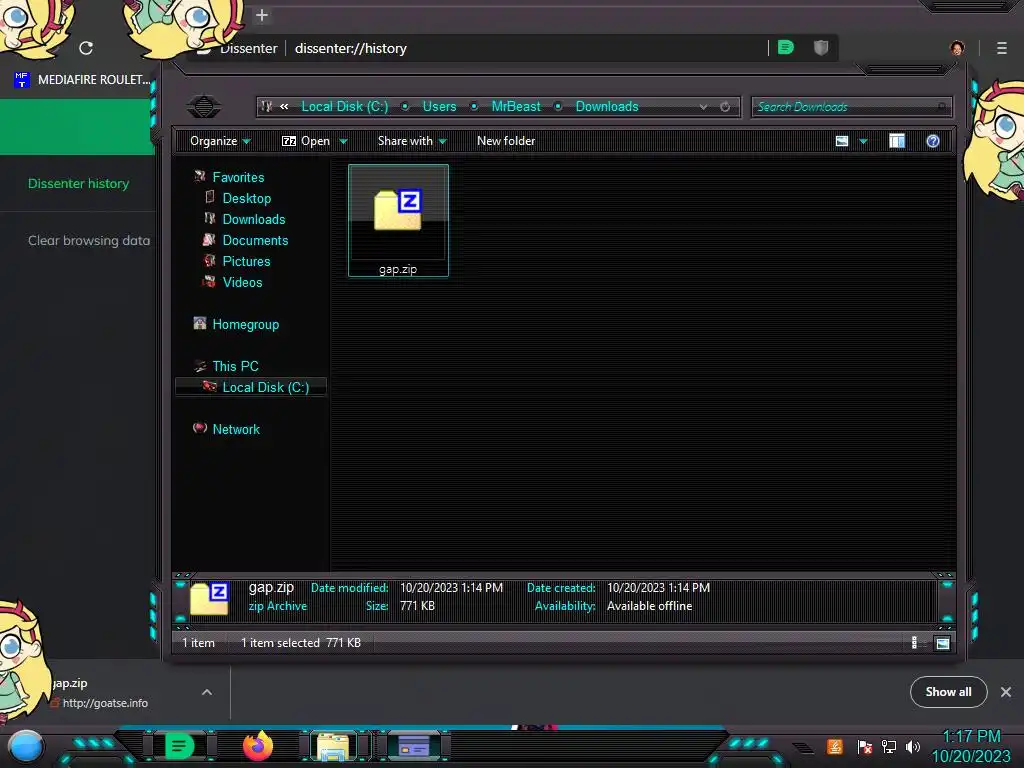This screenshot has height=768, width=1024.
Task: Click the Downloads breadcrumb segment
Action: [x=607, y=106]
